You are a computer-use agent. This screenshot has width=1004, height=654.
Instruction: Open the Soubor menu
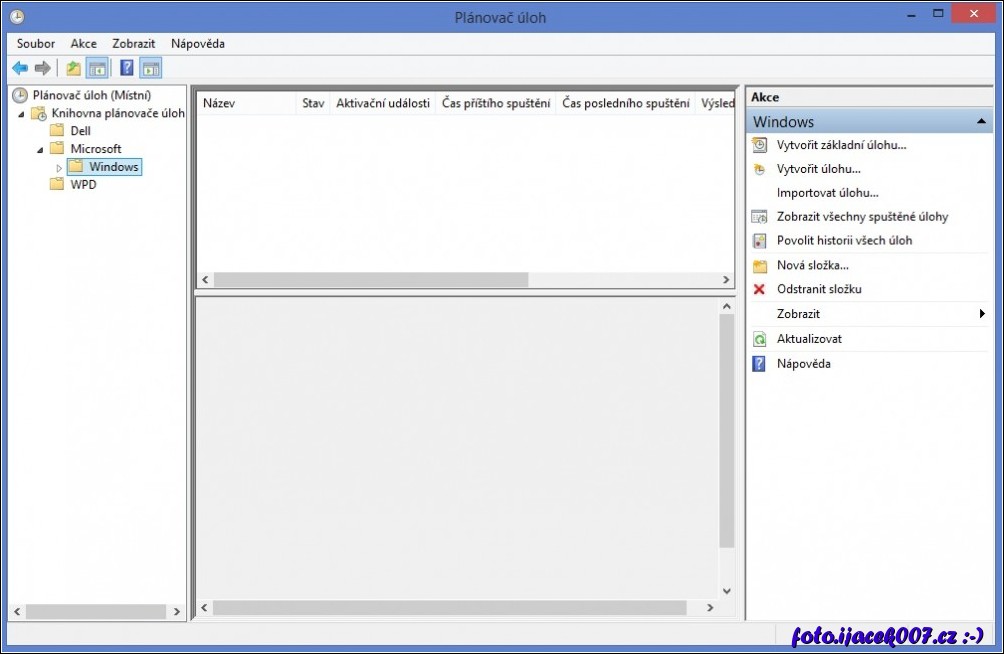(36, 44)
